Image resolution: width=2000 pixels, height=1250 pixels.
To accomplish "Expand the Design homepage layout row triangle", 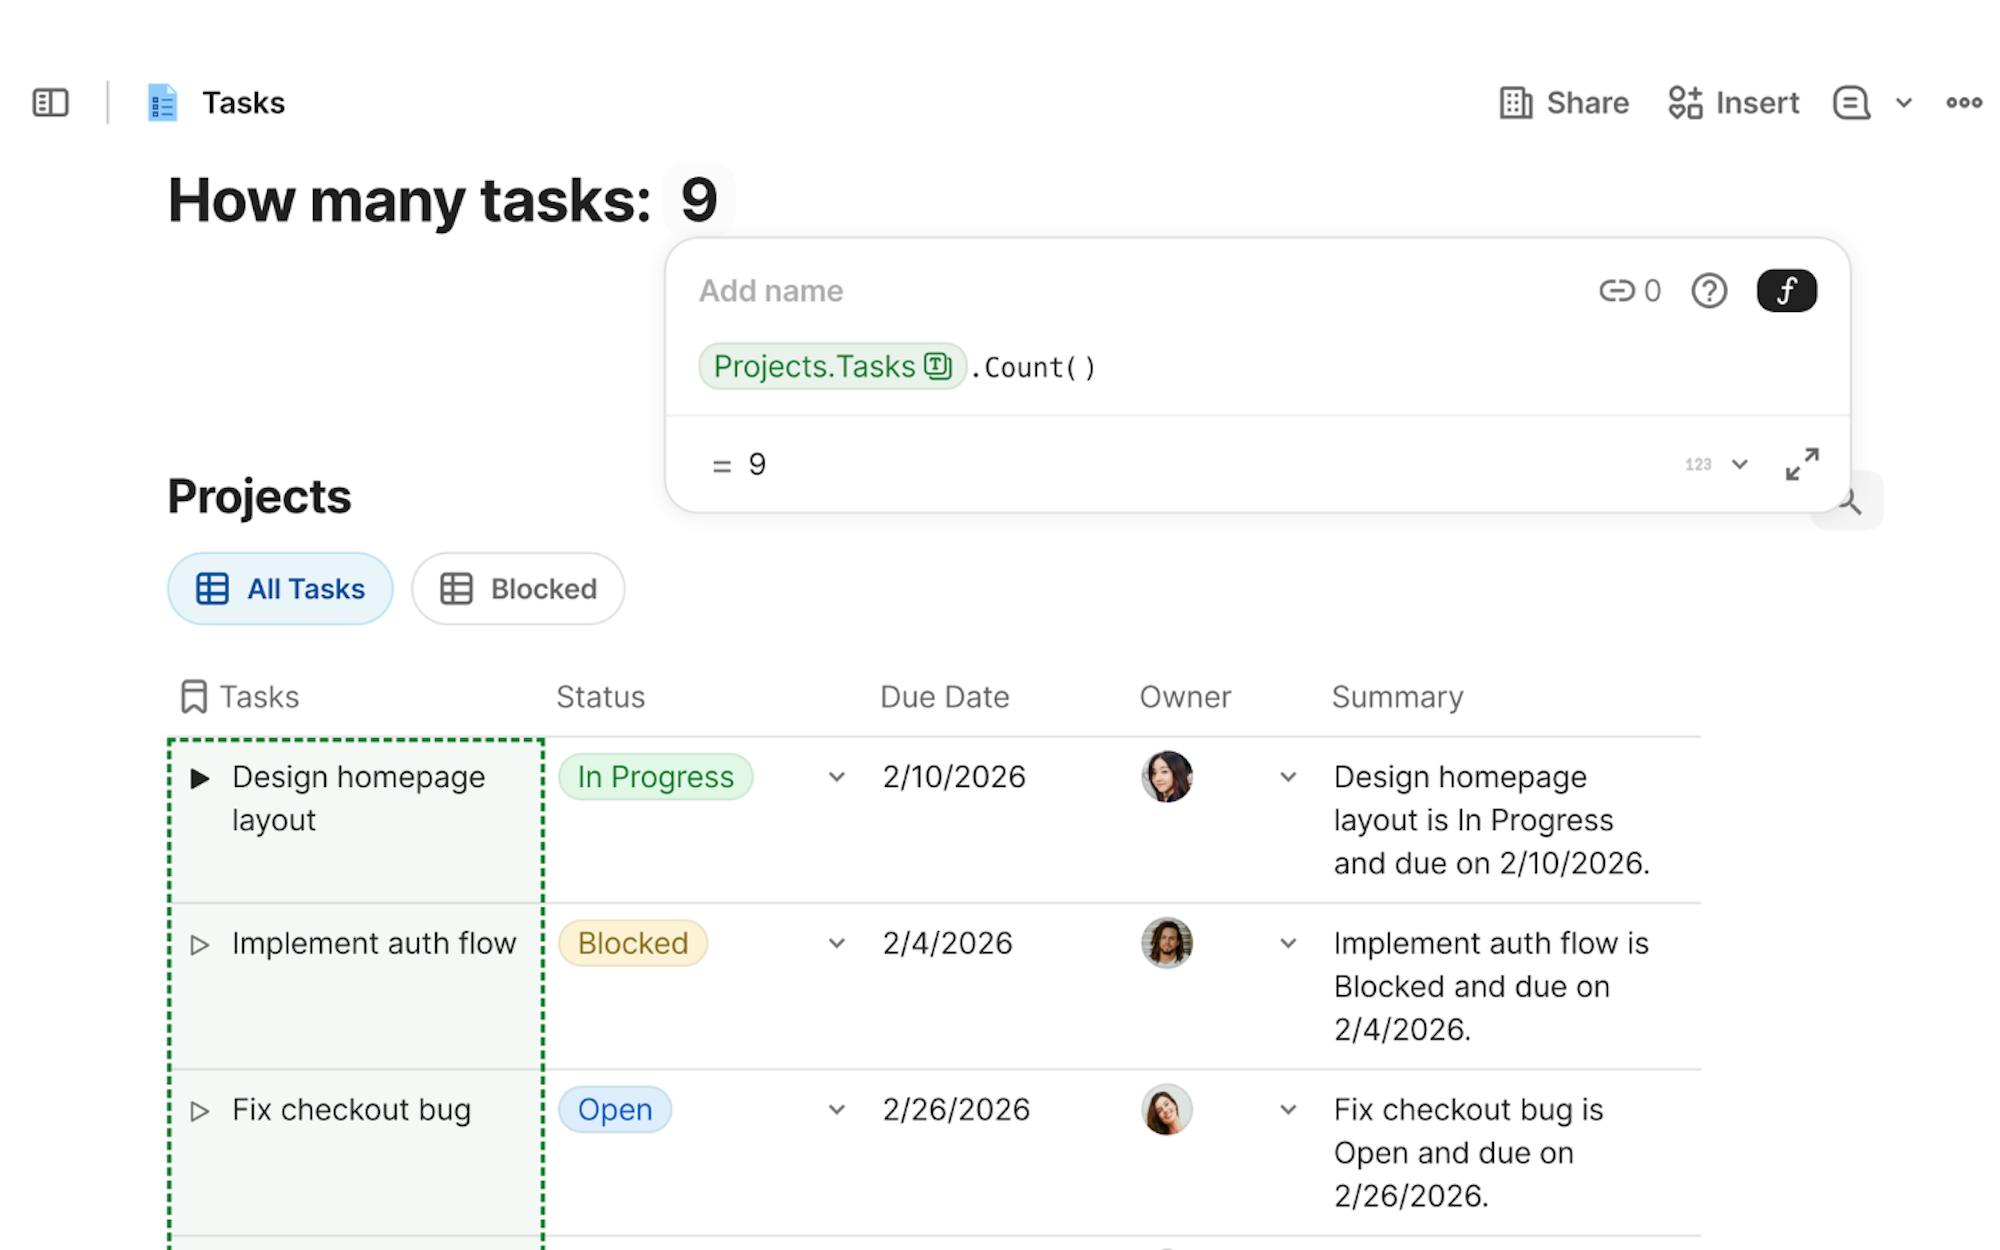I will click(200, 778).
